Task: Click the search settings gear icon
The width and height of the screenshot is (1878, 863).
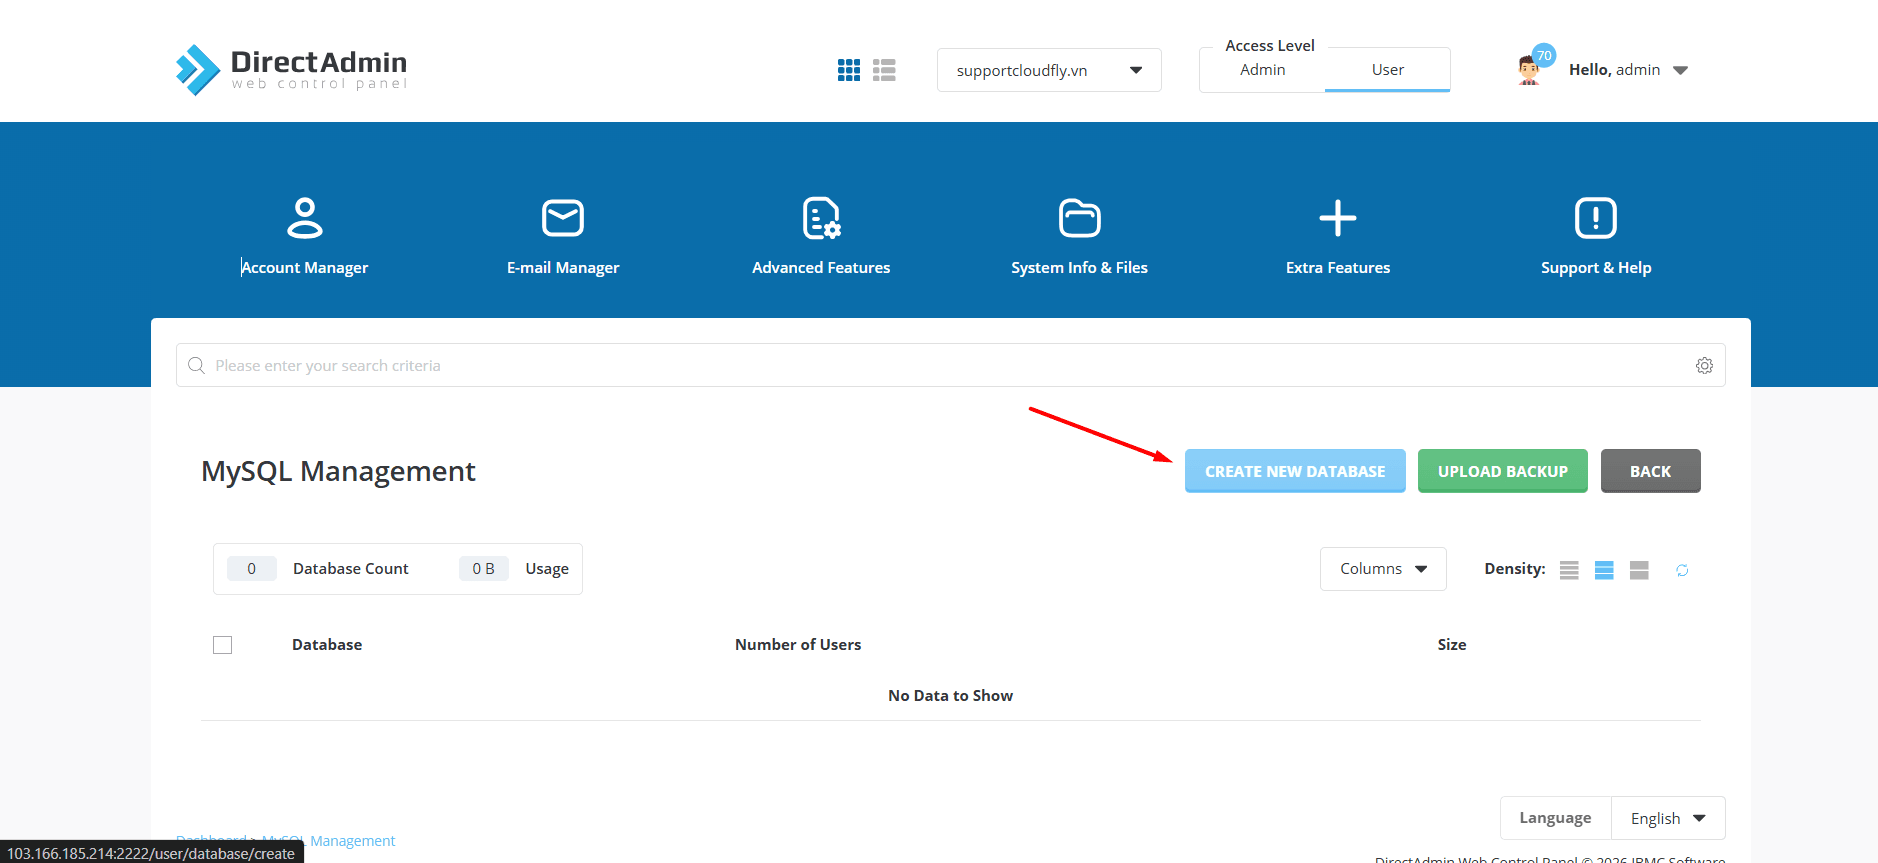Action: [x=1704, y=366]
